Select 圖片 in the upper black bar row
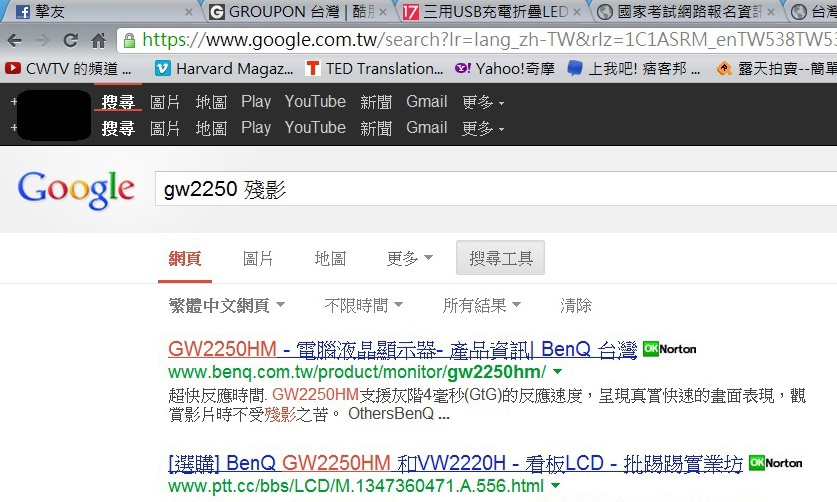Screen dimensions: 837x502 click(x=165, y=101)
